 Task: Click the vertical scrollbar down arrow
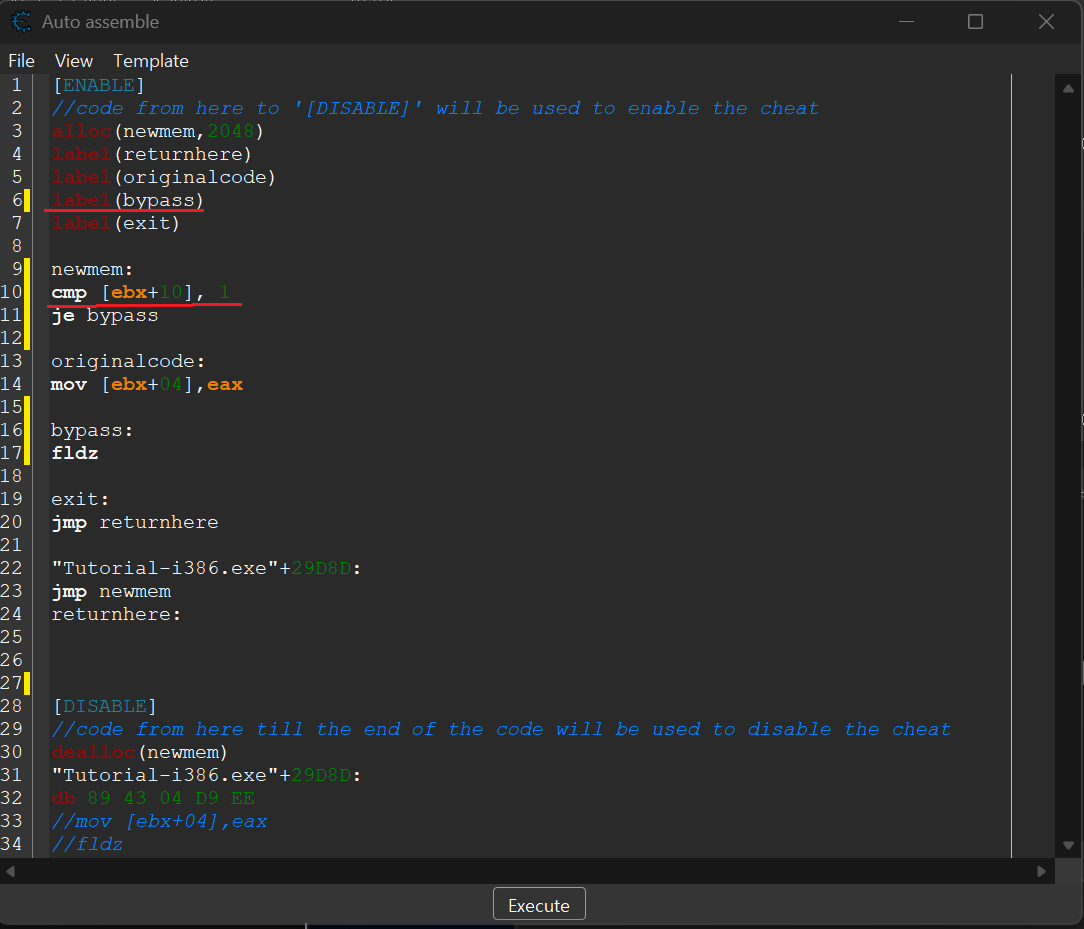pos(1067,846)
